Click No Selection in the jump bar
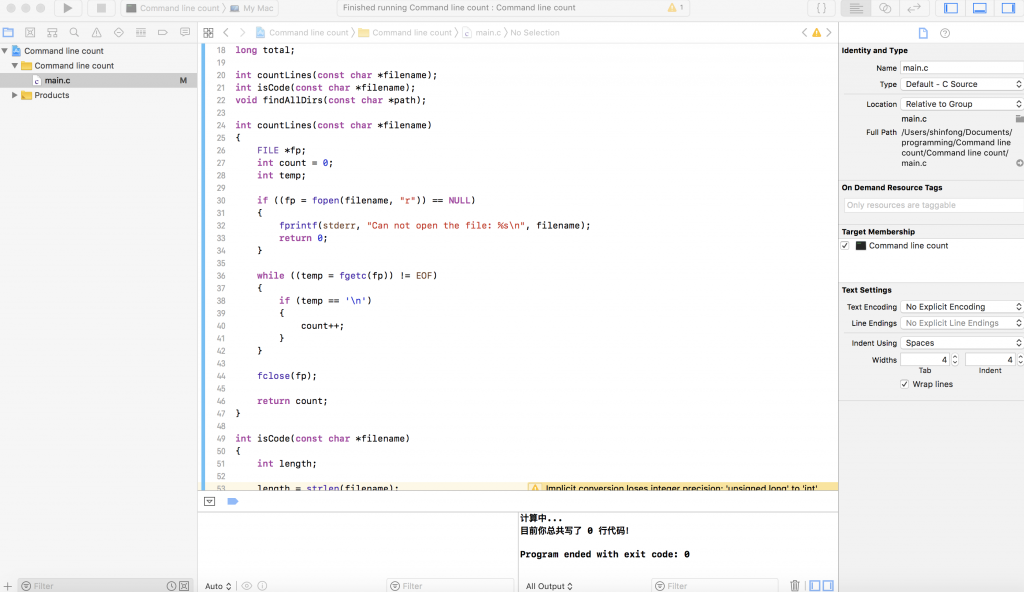 (535, 33)
